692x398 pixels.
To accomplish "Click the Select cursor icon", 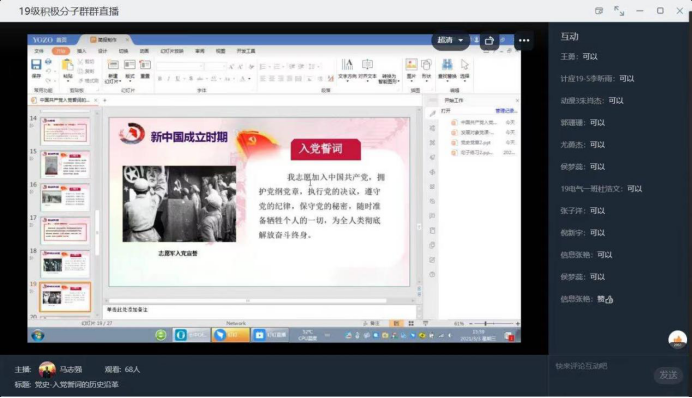I will pyautogui.click(x=465, y=65).
